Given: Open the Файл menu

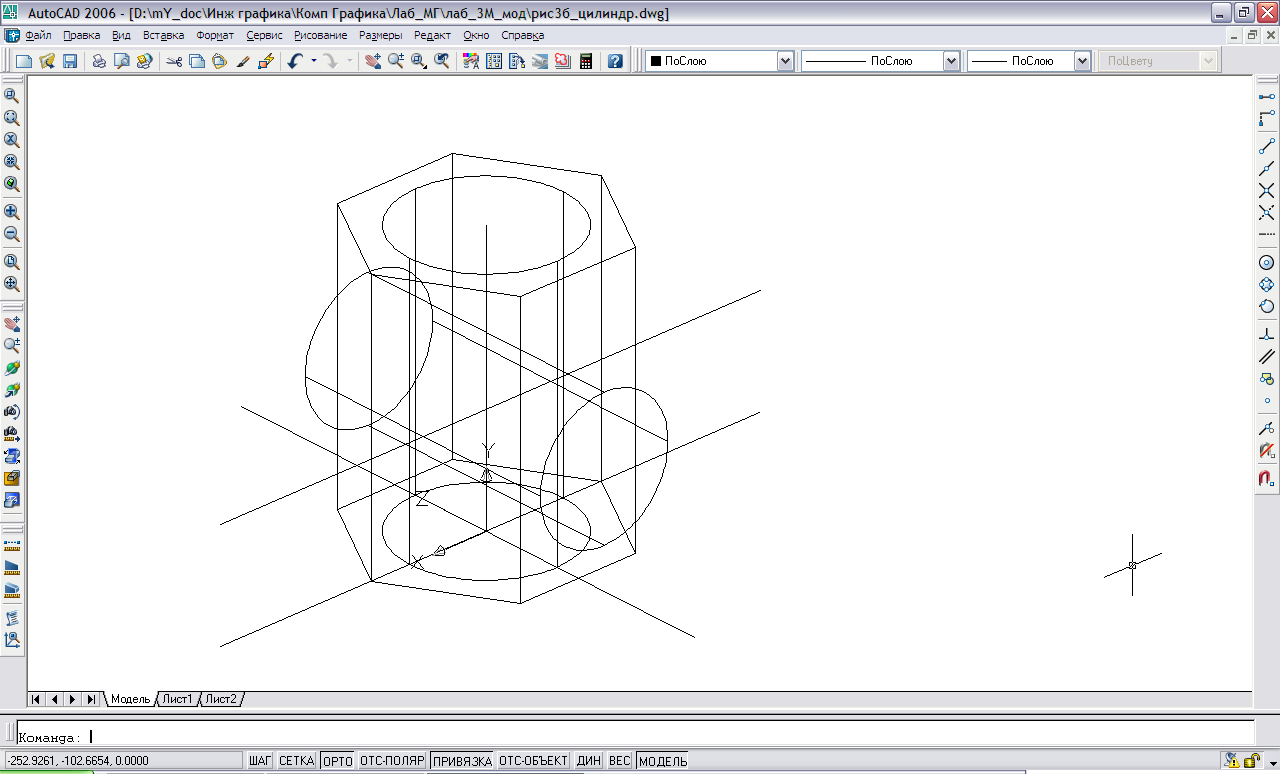Looking at the screenshot, I should click(x=38, y=35).
